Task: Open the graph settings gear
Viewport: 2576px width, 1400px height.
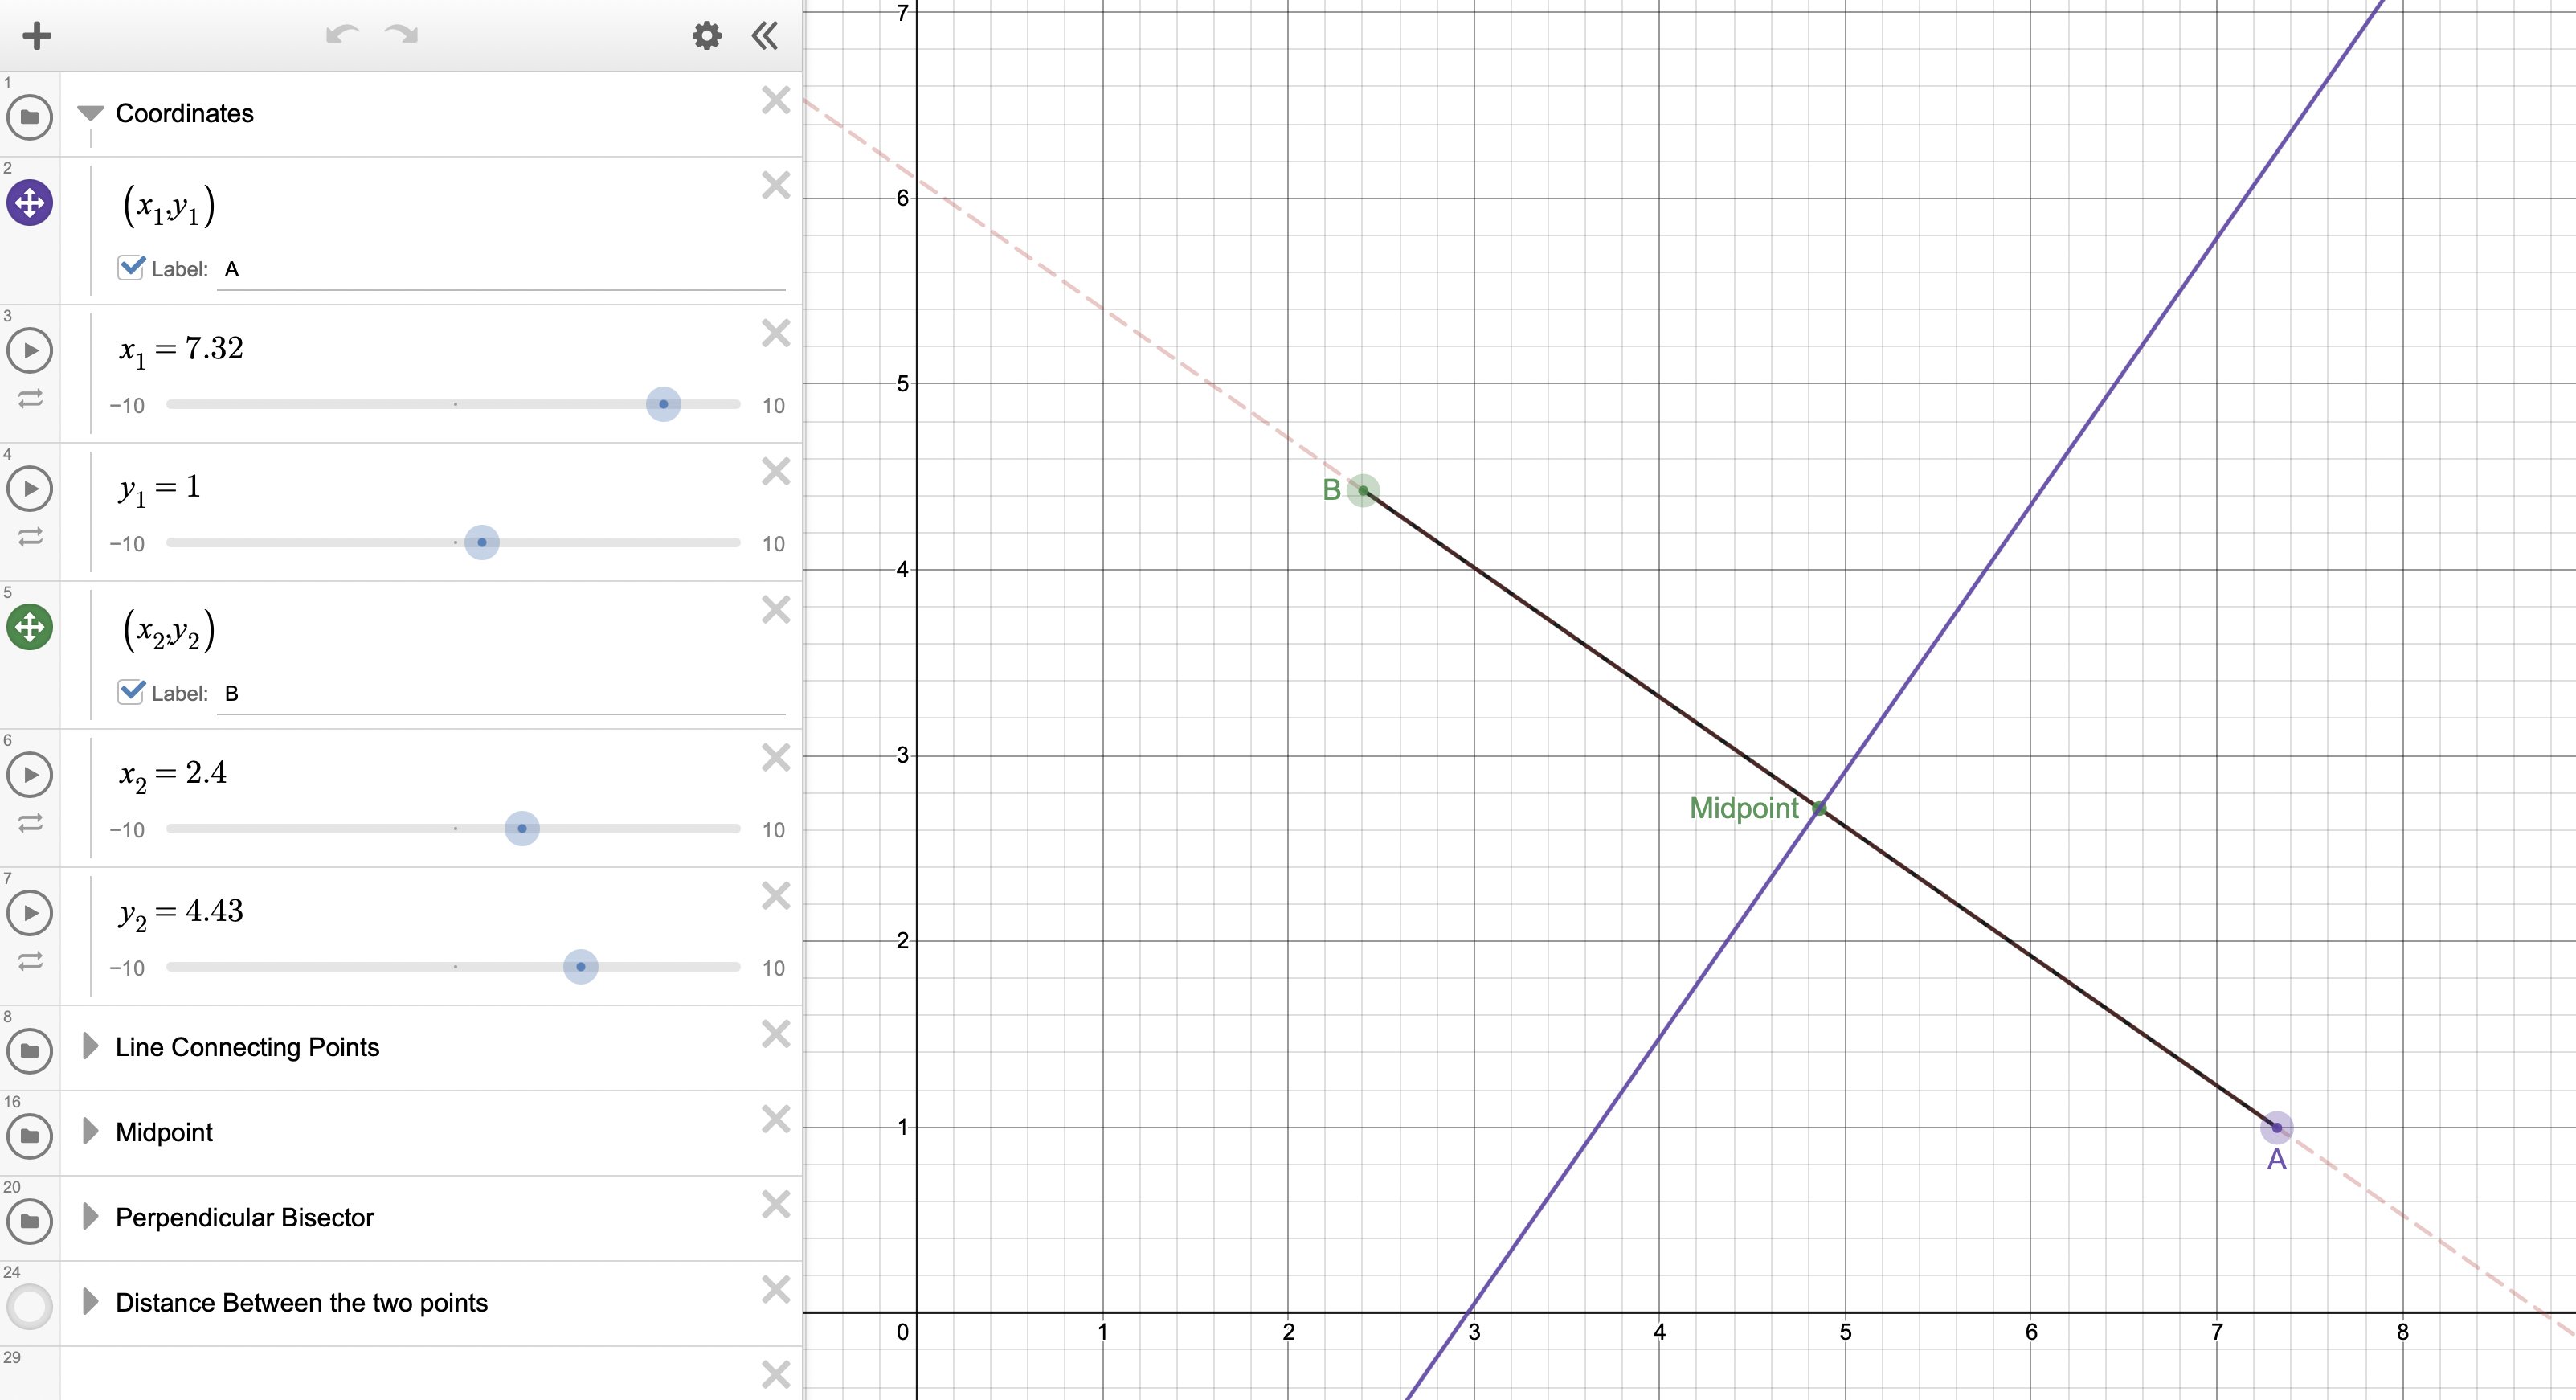Action: pyautogui.click(x=706, y=35)
